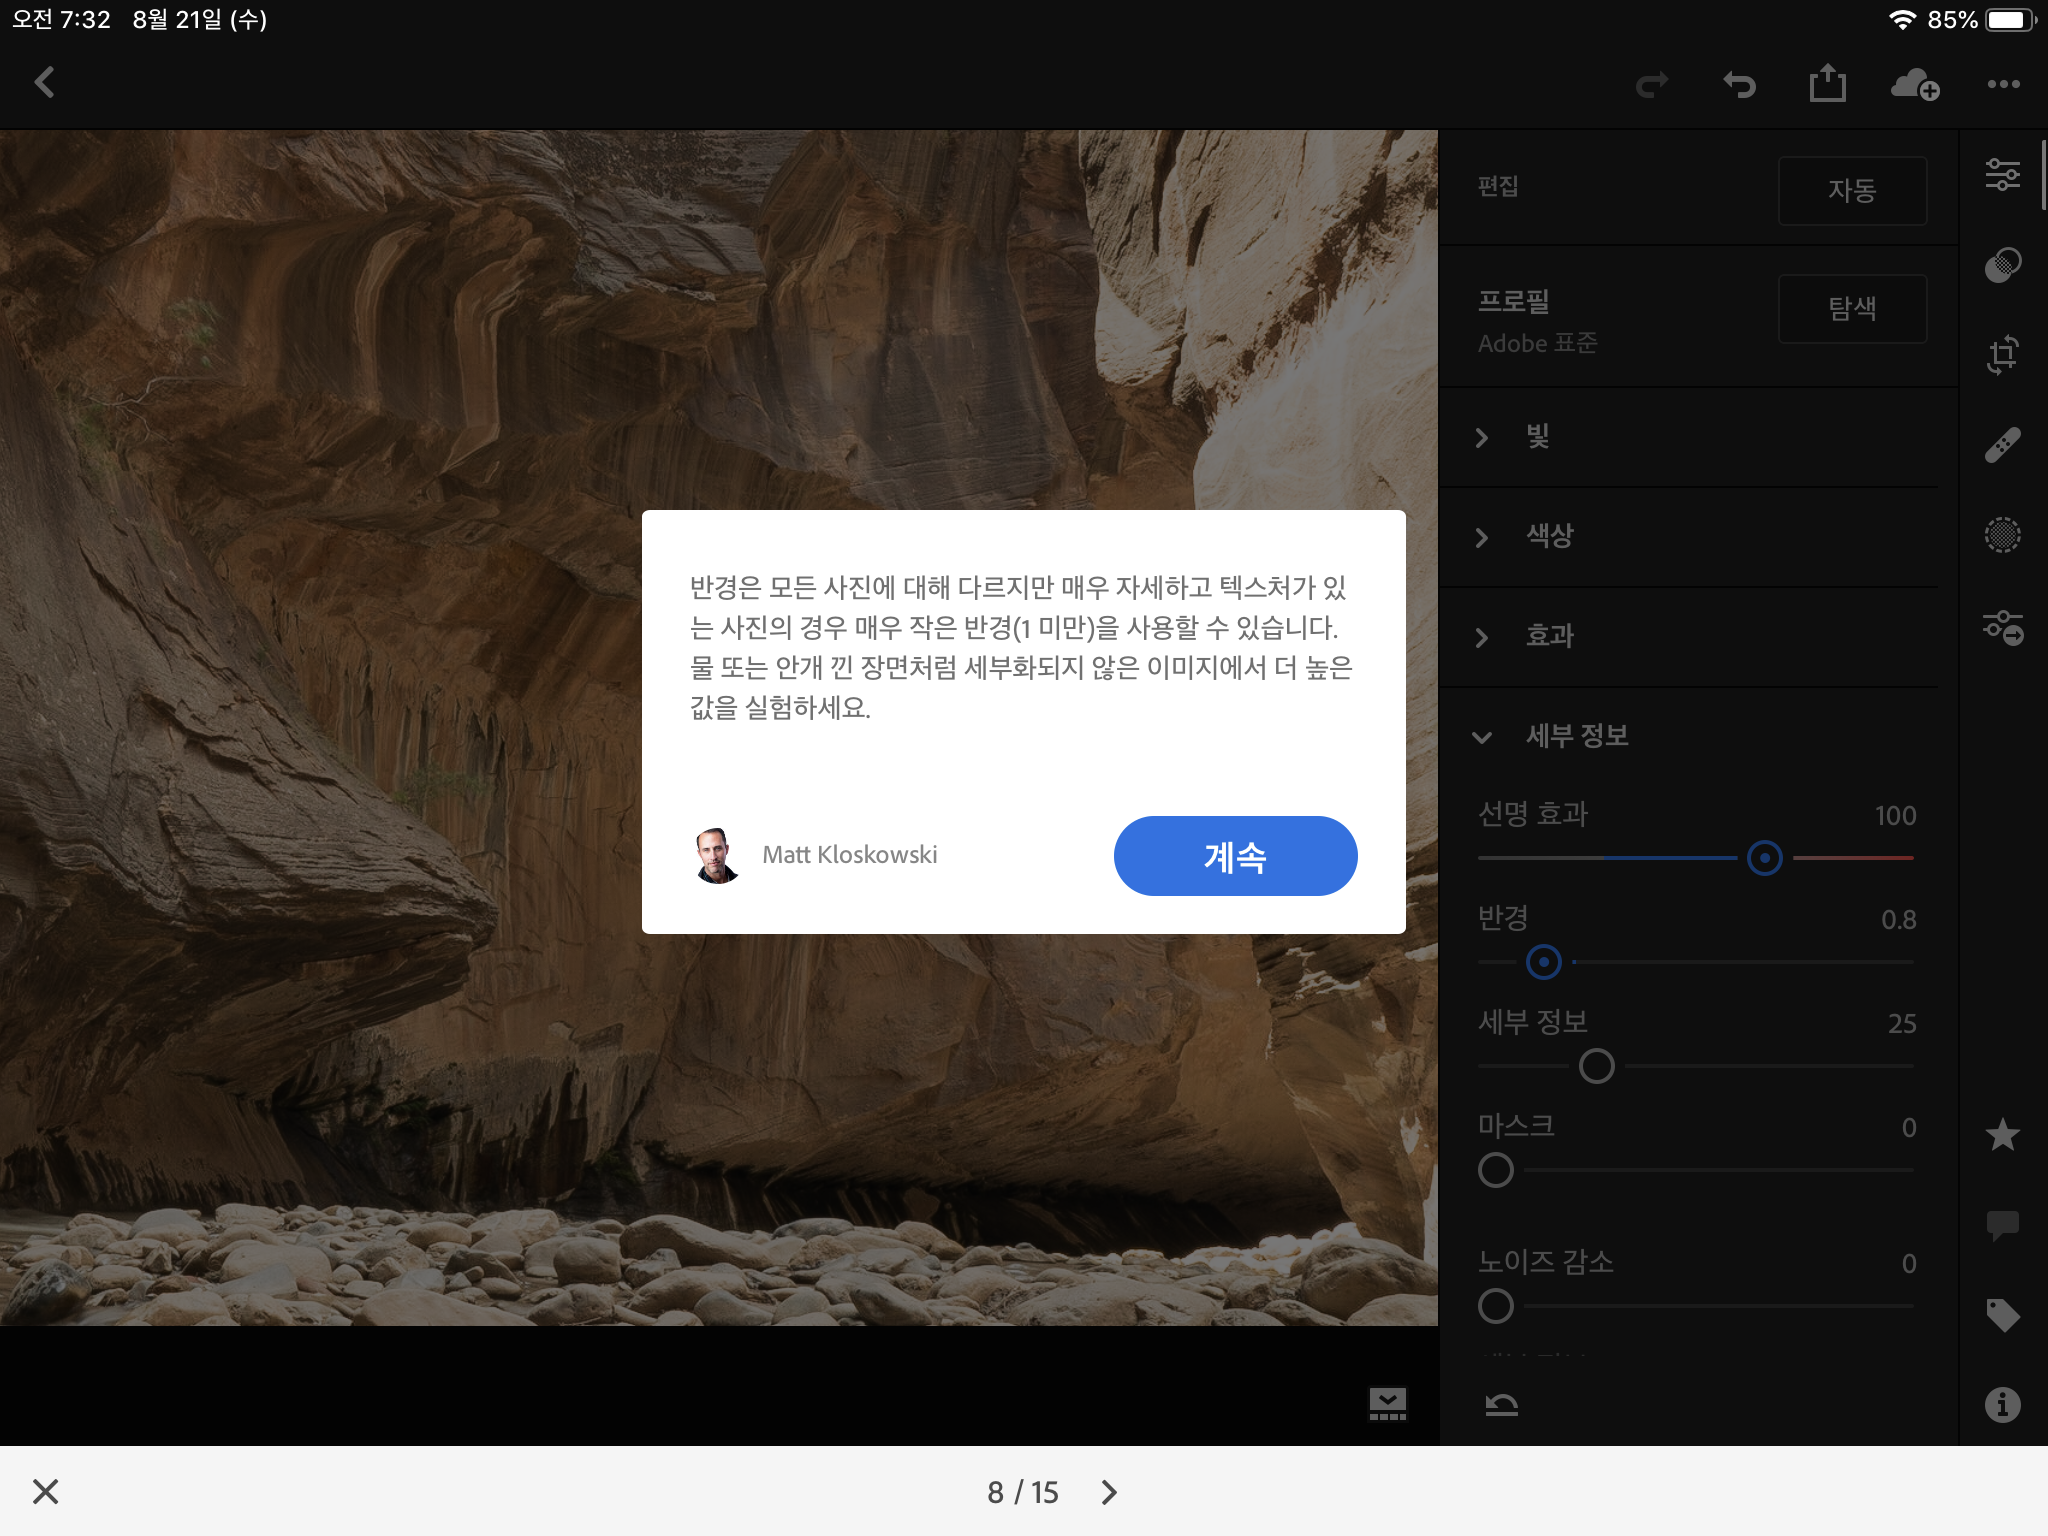Tap the share/export icon
This screenshot has height=1536, width=2048.
1828,84
